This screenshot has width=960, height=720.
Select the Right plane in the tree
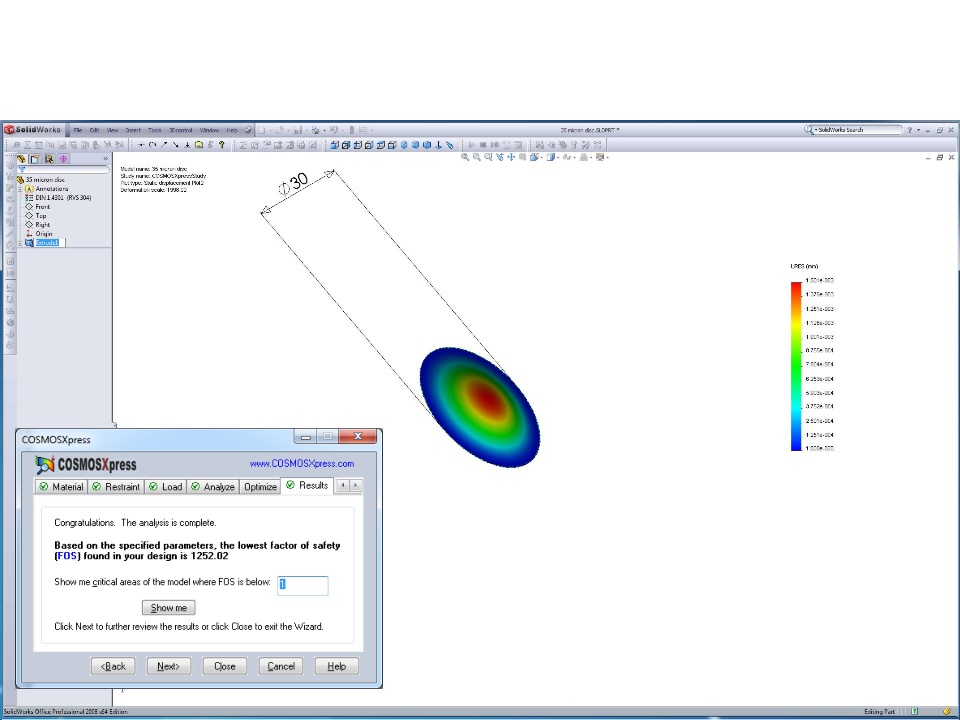click(37, 225)
